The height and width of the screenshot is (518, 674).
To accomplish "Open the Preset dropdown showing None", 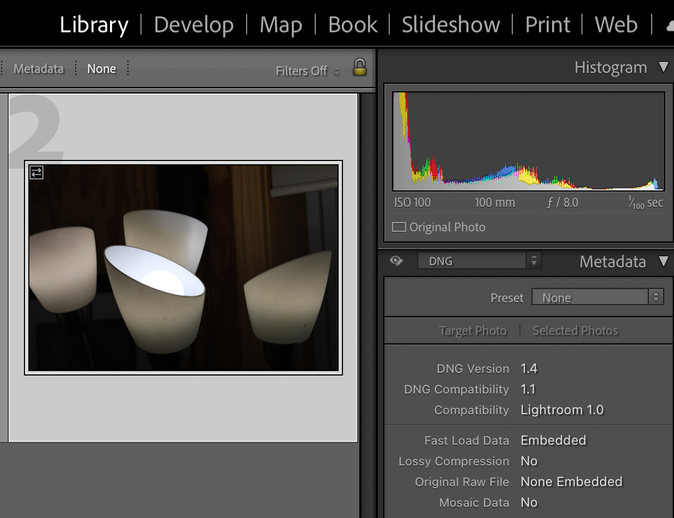I will tap(597, 297).
